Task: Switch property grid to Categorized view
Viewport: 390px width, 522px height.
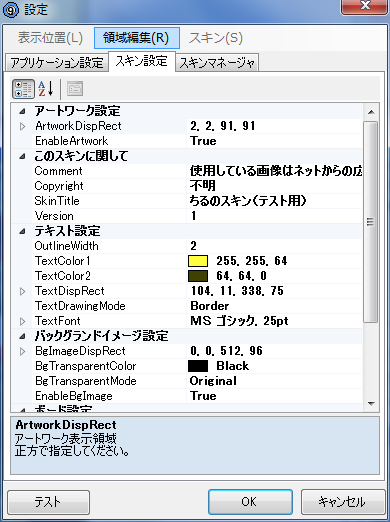Action: pos(23,89)
